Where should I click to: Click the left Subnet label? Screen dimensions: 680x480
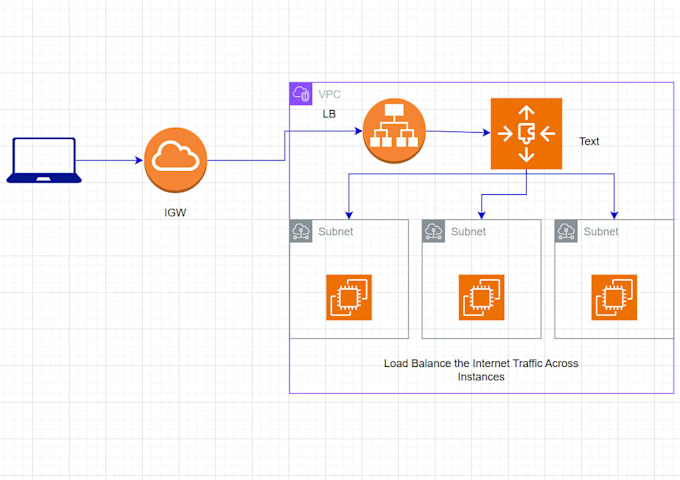pos(336,232)
